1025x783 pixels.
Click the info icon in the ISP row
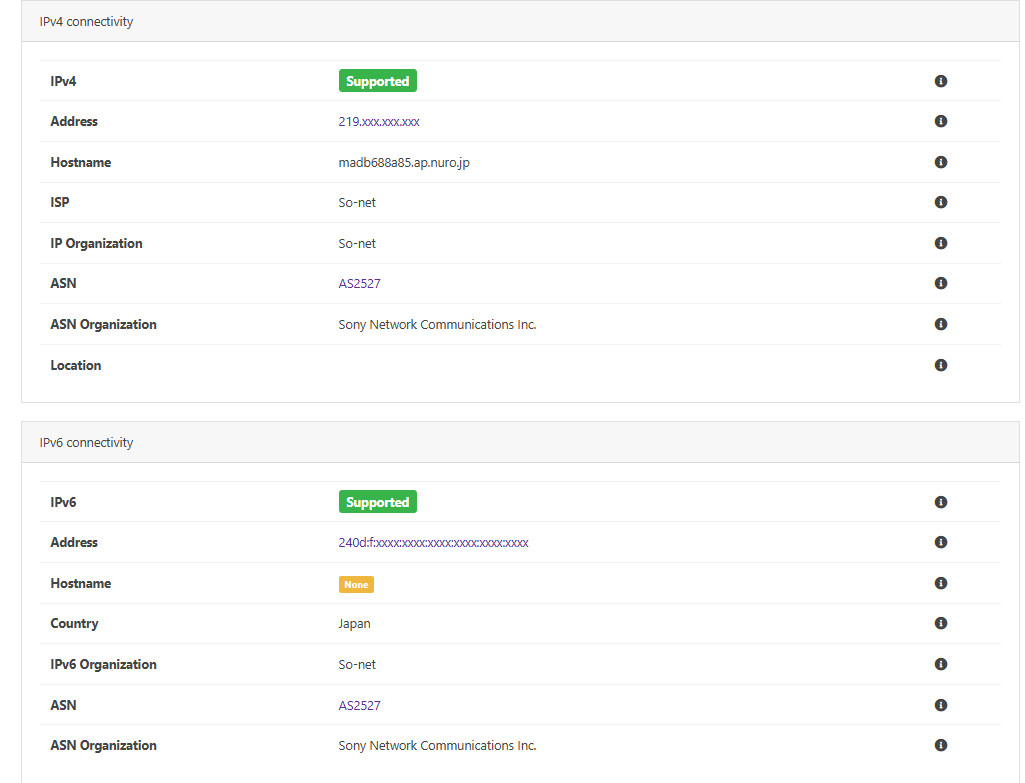point(941,202)
